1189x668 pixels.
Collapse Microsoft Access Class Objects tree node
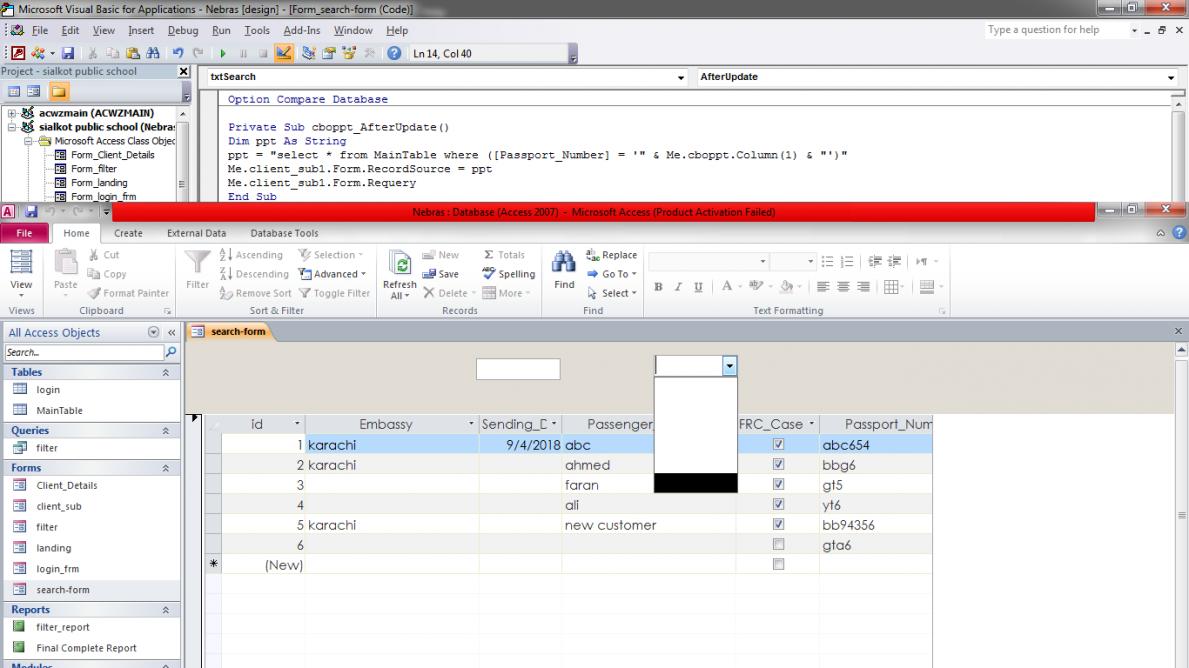[28, 141]
